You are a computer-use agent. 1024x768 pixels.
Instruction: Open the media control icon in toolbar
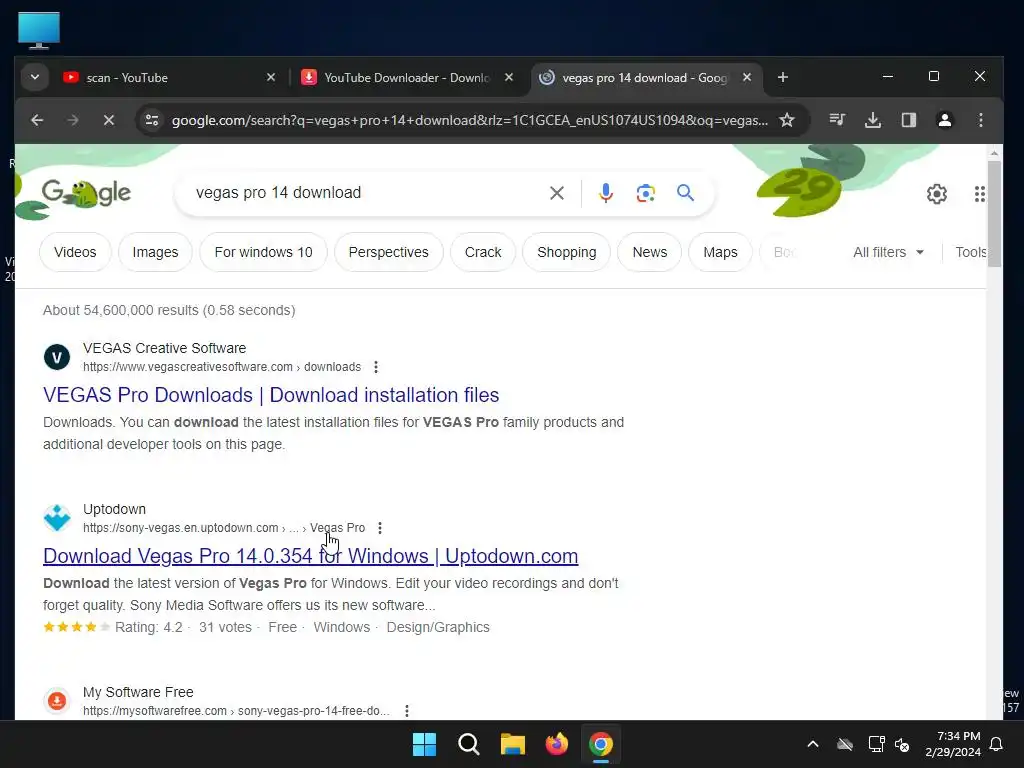837,120
